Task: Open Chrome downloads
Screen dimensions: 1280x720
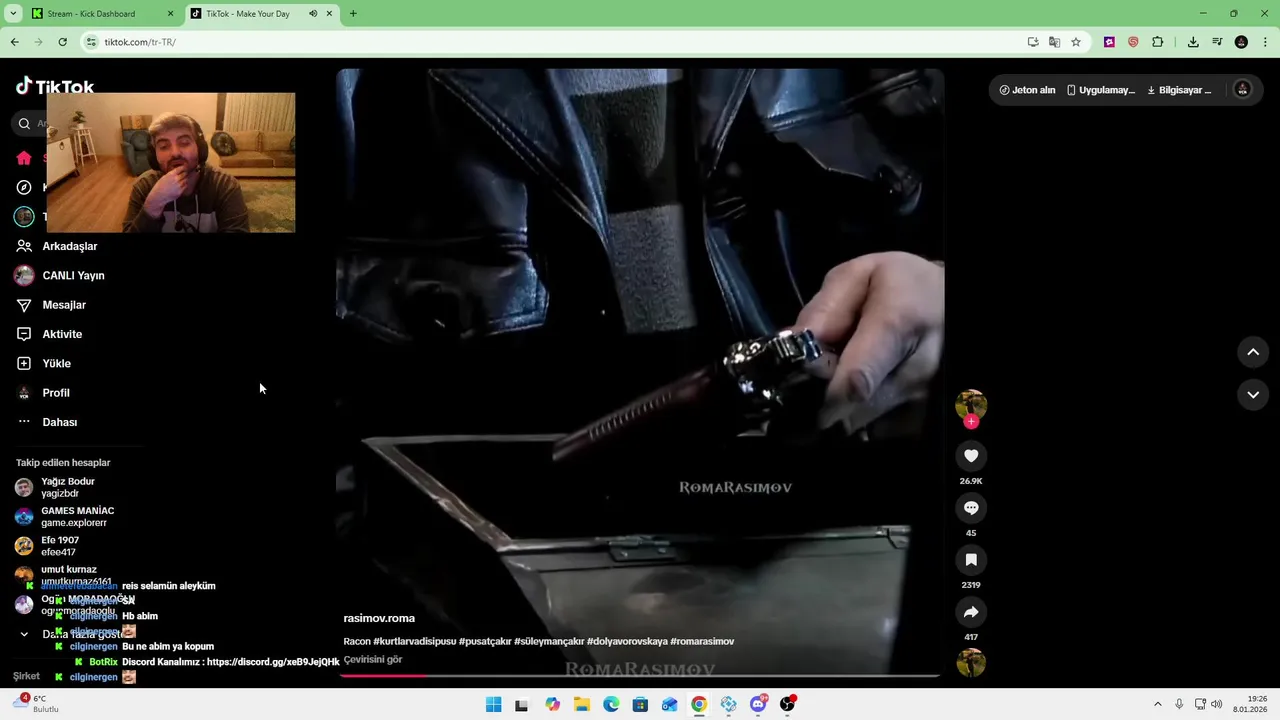Action: [1193, 42]
